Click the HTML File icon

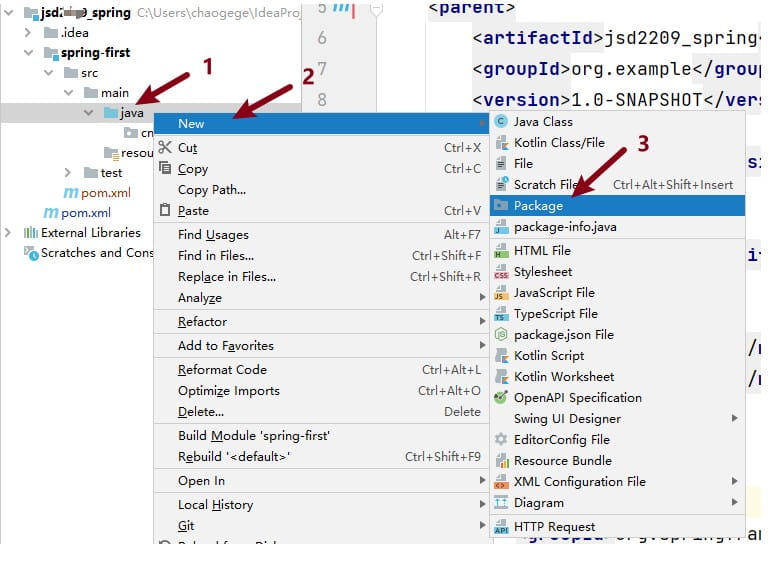(501, 251)
